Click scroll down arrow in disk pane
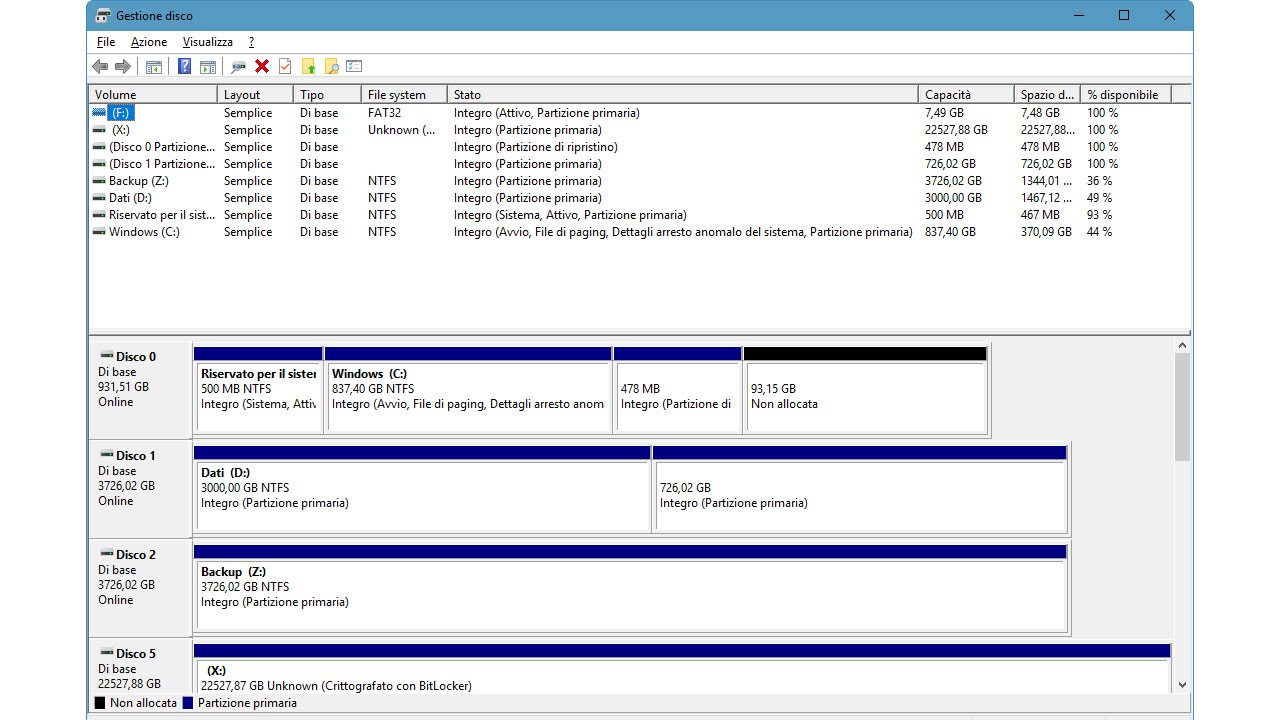Screen dimensions: 1280x720 [1182, 685]
